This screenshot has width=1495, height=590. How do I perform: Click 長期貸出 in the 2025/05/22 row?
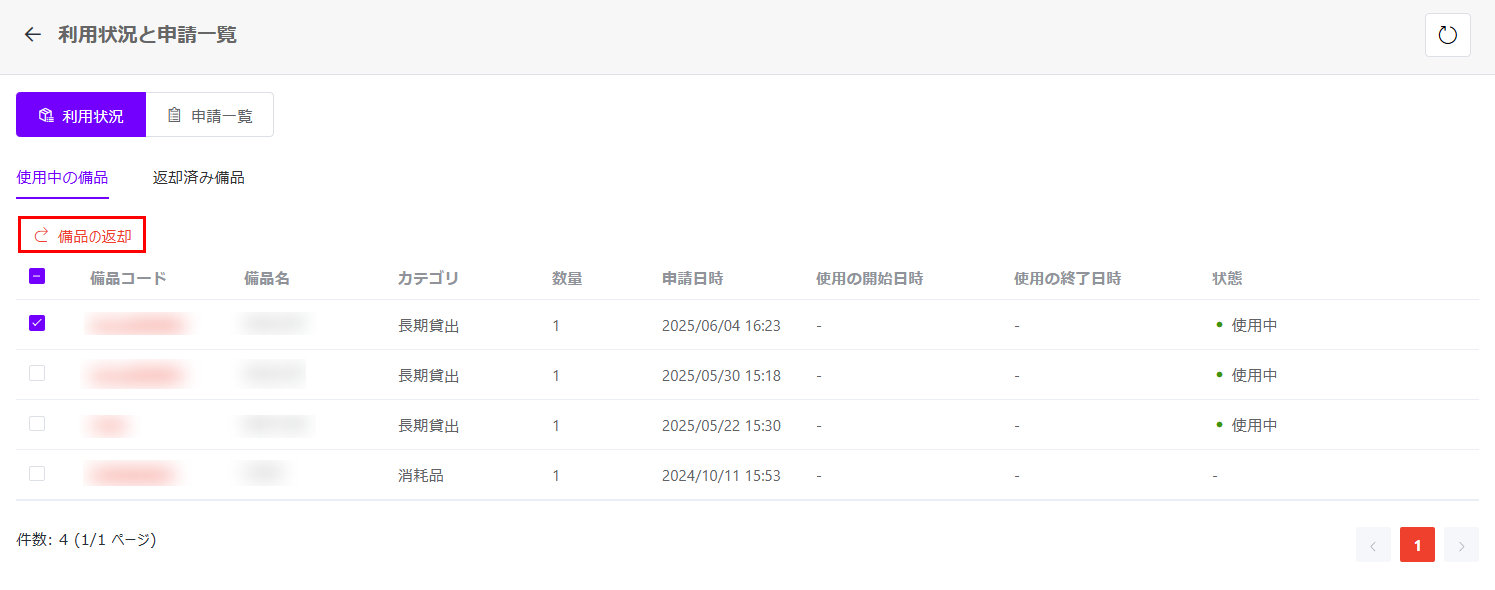[429, 425]
